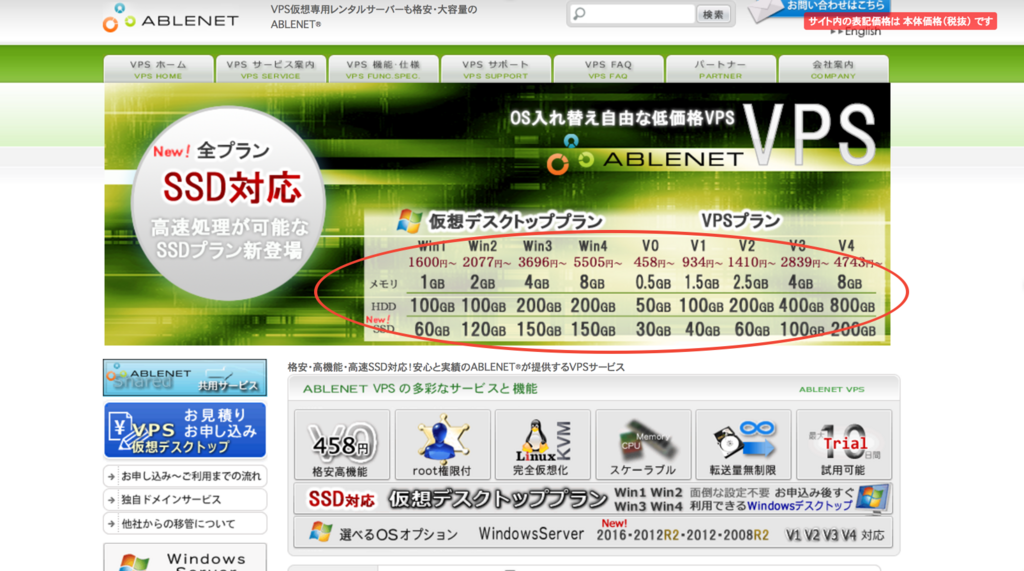Open the VPS FAQ tab

609,69
